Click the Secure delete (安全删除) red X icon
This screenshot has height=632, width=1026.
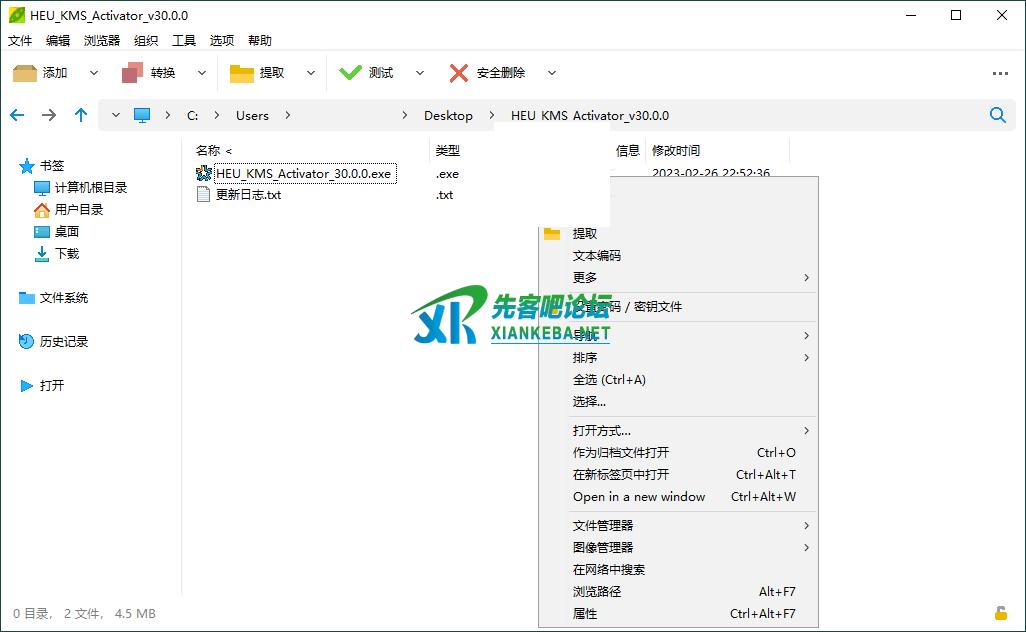coord(459,73)
